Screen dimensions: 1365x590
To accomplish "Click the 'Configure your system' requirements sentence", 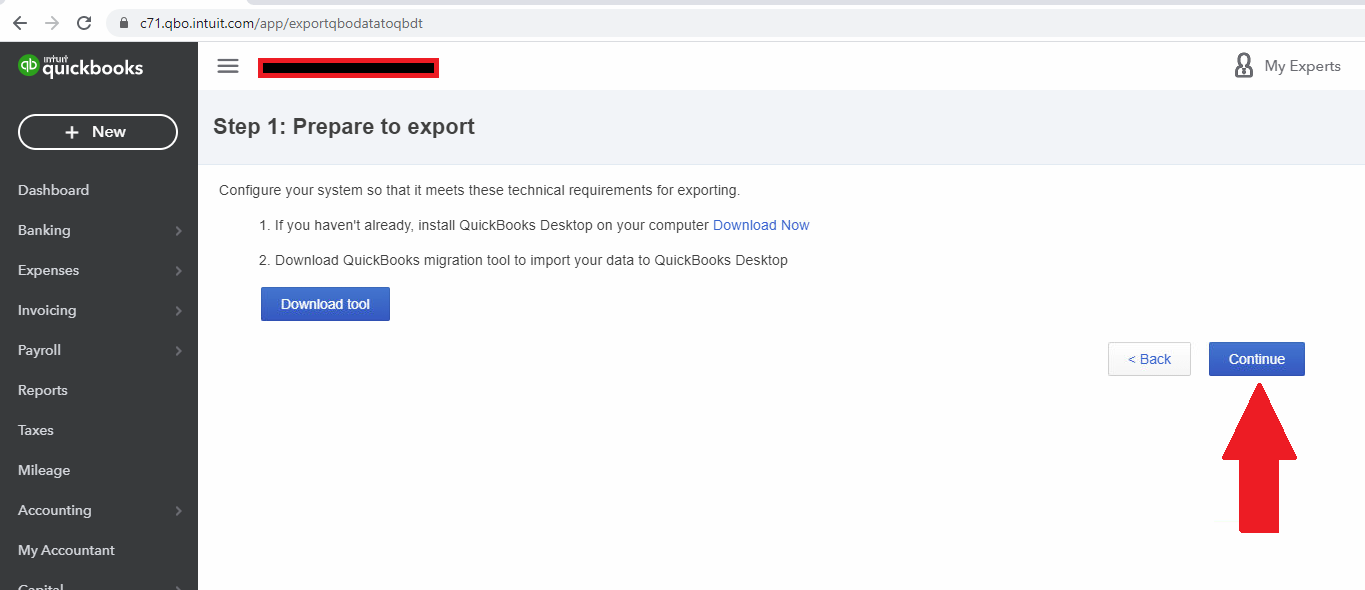I will [x=479, y=190].
